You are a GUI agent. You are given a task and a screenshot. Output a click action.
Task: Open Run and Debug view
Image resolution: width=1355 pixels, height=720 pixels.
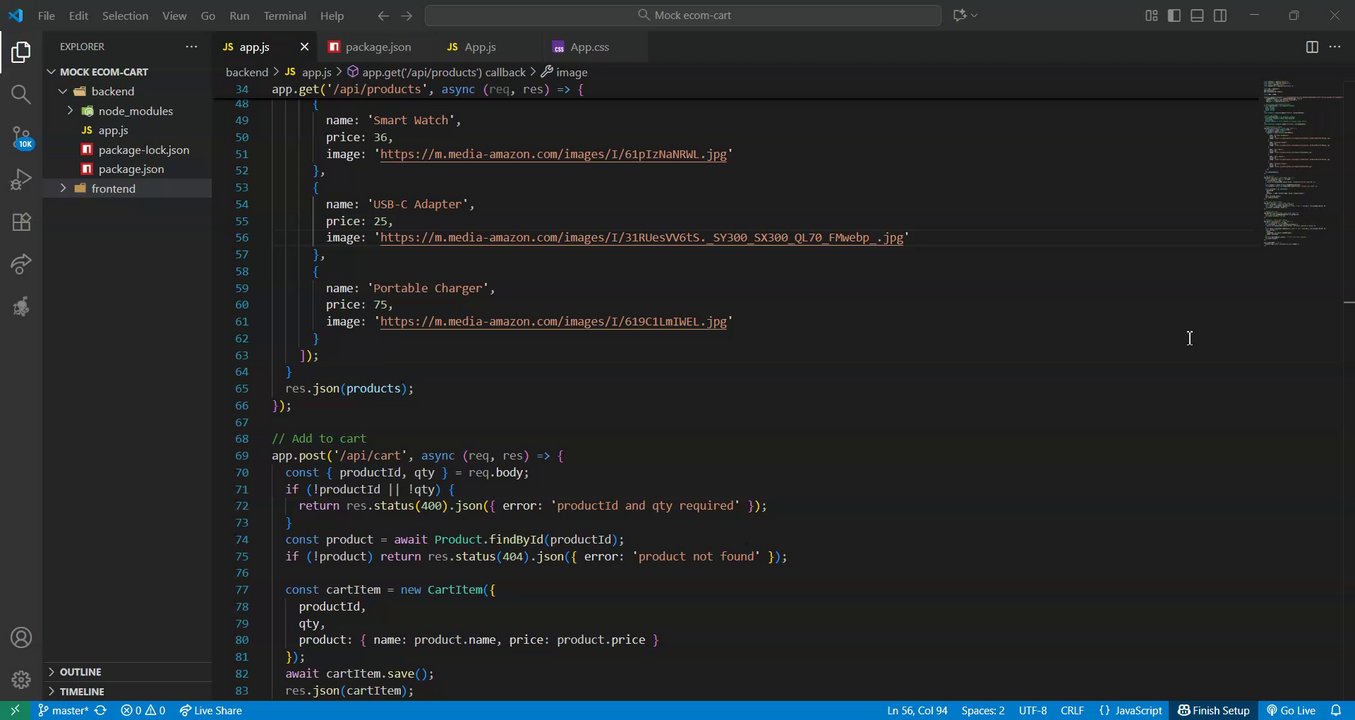click(21, 180)
